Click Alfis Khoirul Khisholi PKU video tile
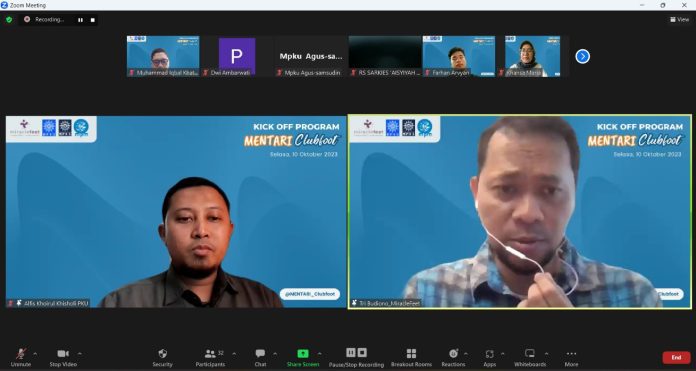Viewport: 696px width, 371px height. pos(176,212)
